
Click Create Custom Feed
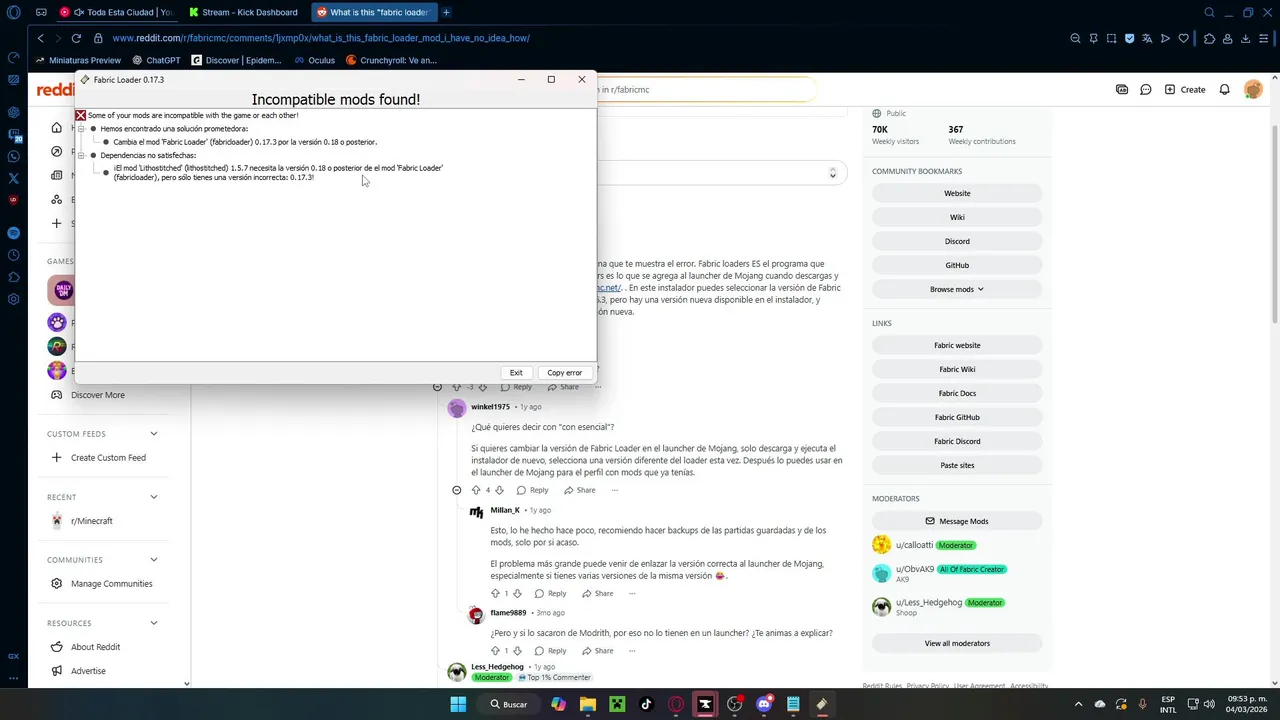[100, 458]
